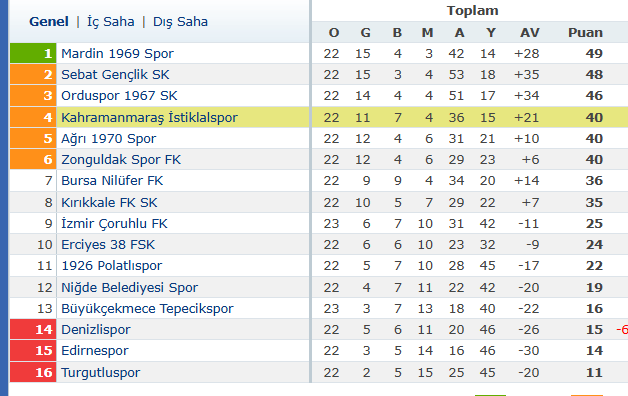Image resolution: width=628 pixels, height=396 pixels.
Task: Open İzmir Çoruhlu FK team page
Action: pos(114,223)
